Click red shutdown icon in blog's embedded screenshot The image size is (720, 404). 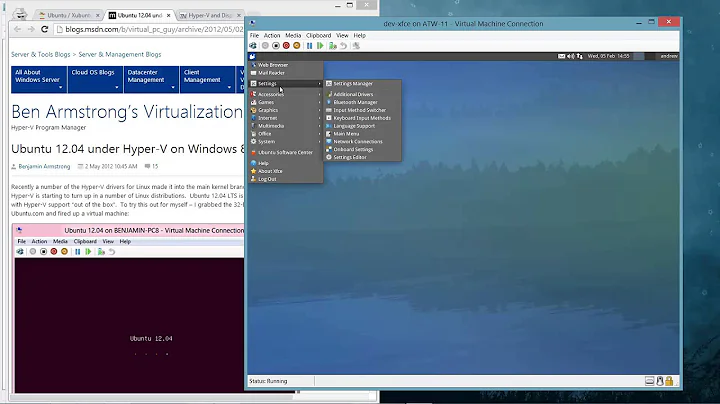coord(54,252)
